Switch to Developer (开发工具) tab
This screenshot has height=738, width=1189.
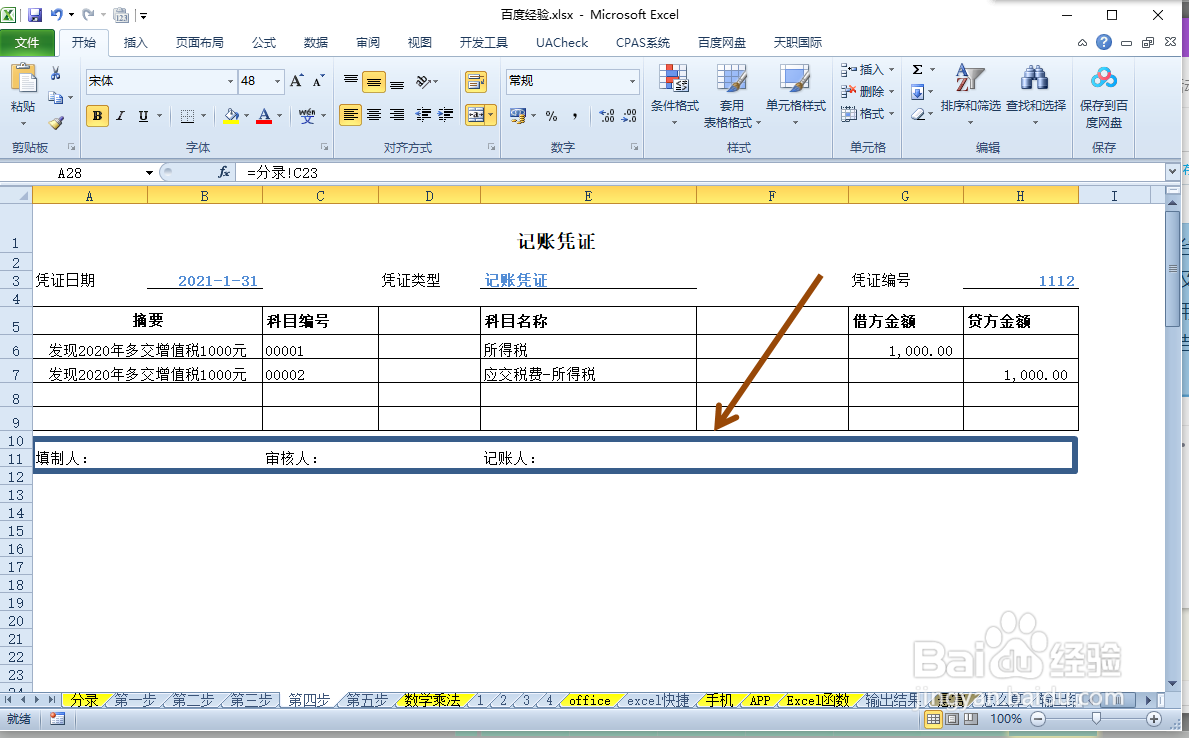[x=484, y=42]
